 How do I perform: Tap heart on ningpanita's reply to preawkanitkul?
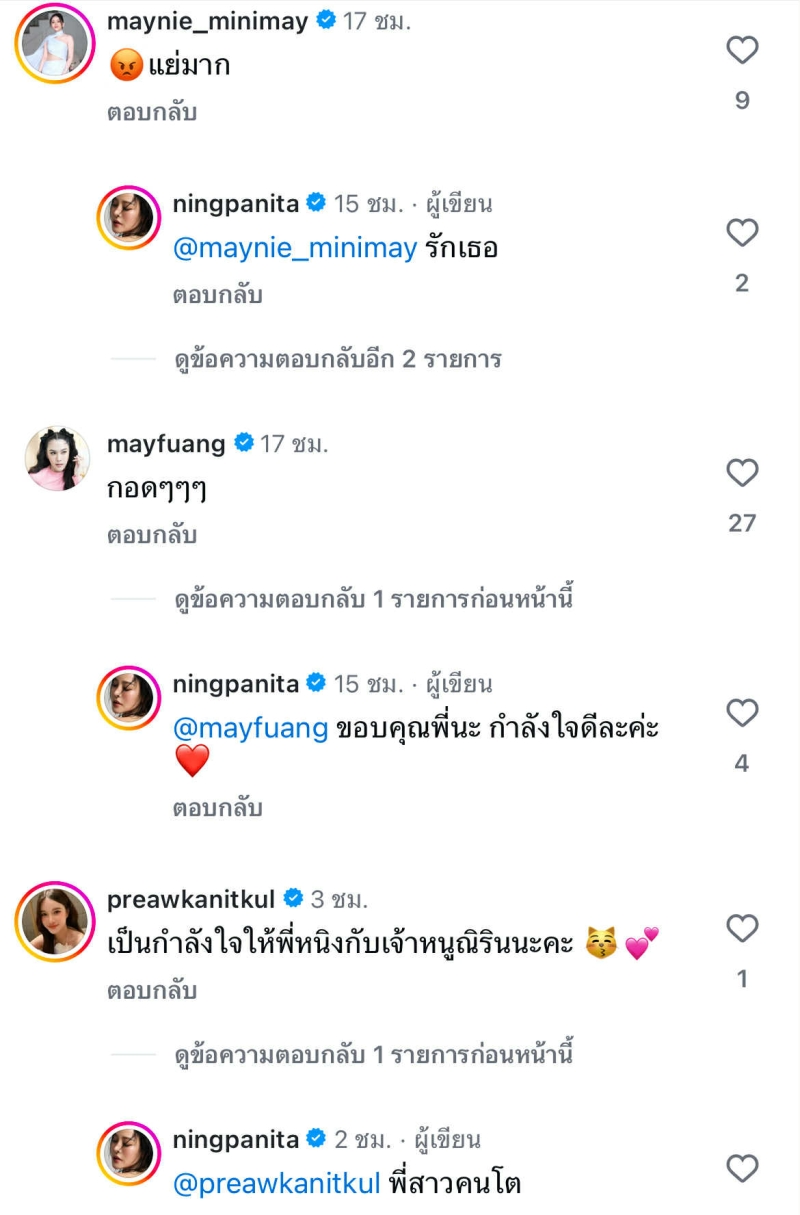pyautogui.click(x=742, y=1168)
